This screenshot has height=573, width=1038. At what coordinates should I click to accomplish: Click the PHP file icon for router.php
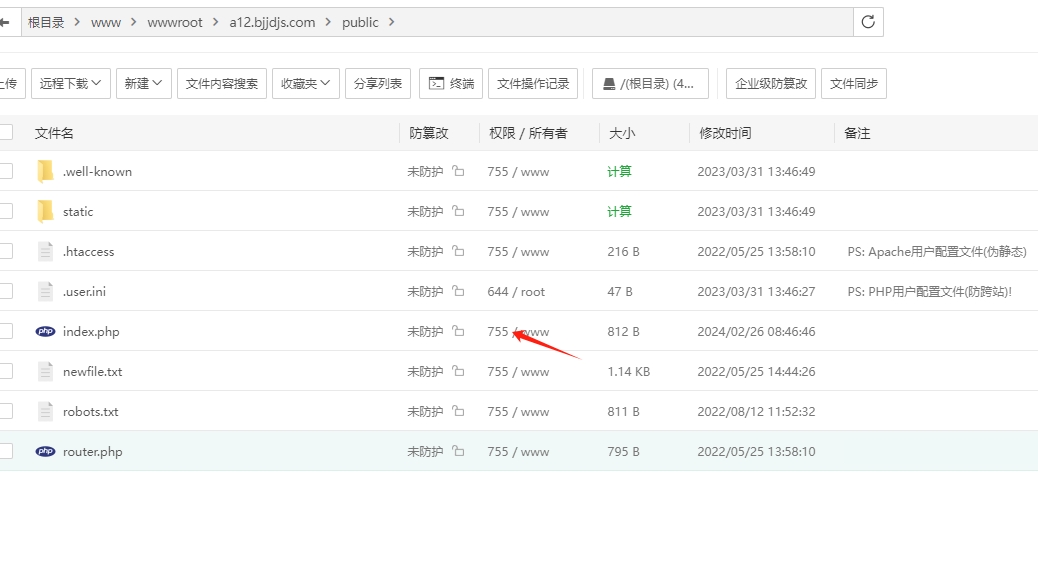tap(45, 451)
